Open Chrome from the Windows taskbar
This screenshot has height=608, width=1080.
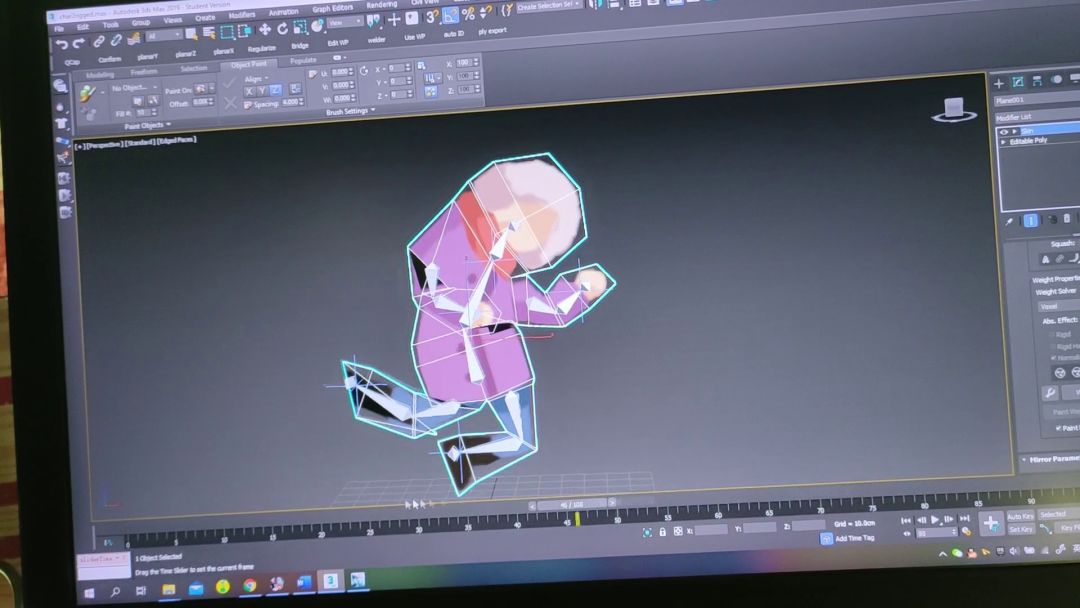[249, 585]
